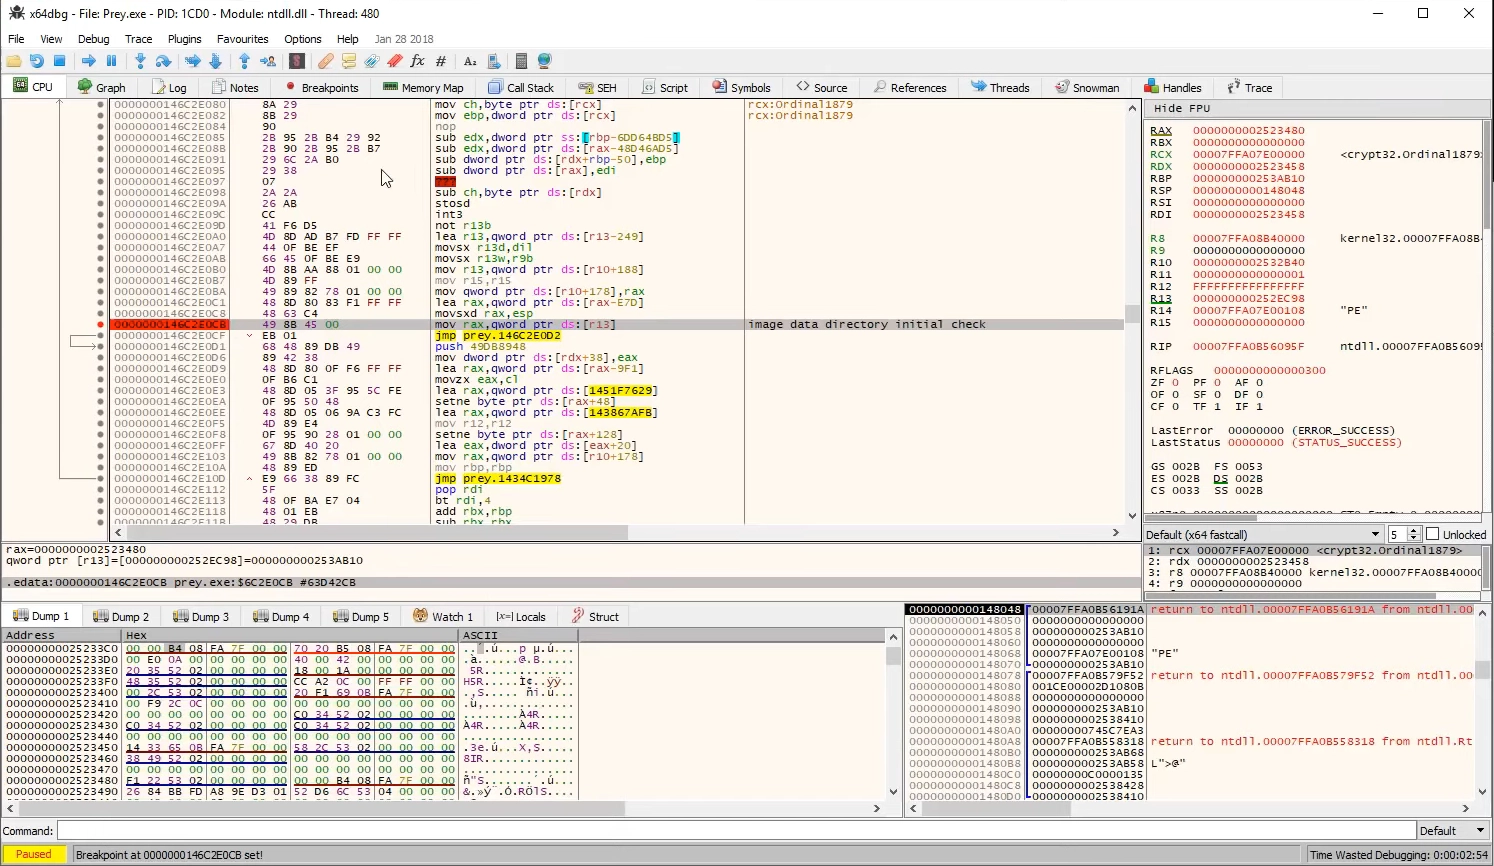This screenshot has width=1494, height=866.
Task: Open the Debug menu
Action: coord(93,39)
